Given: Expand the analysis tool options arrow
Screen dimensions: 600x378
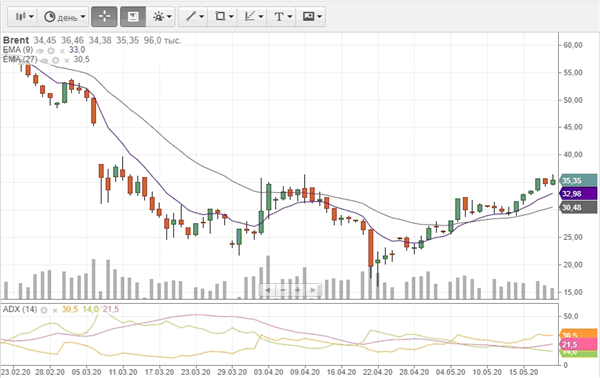Looking at the screenshot, I should (x=261, y=17).
